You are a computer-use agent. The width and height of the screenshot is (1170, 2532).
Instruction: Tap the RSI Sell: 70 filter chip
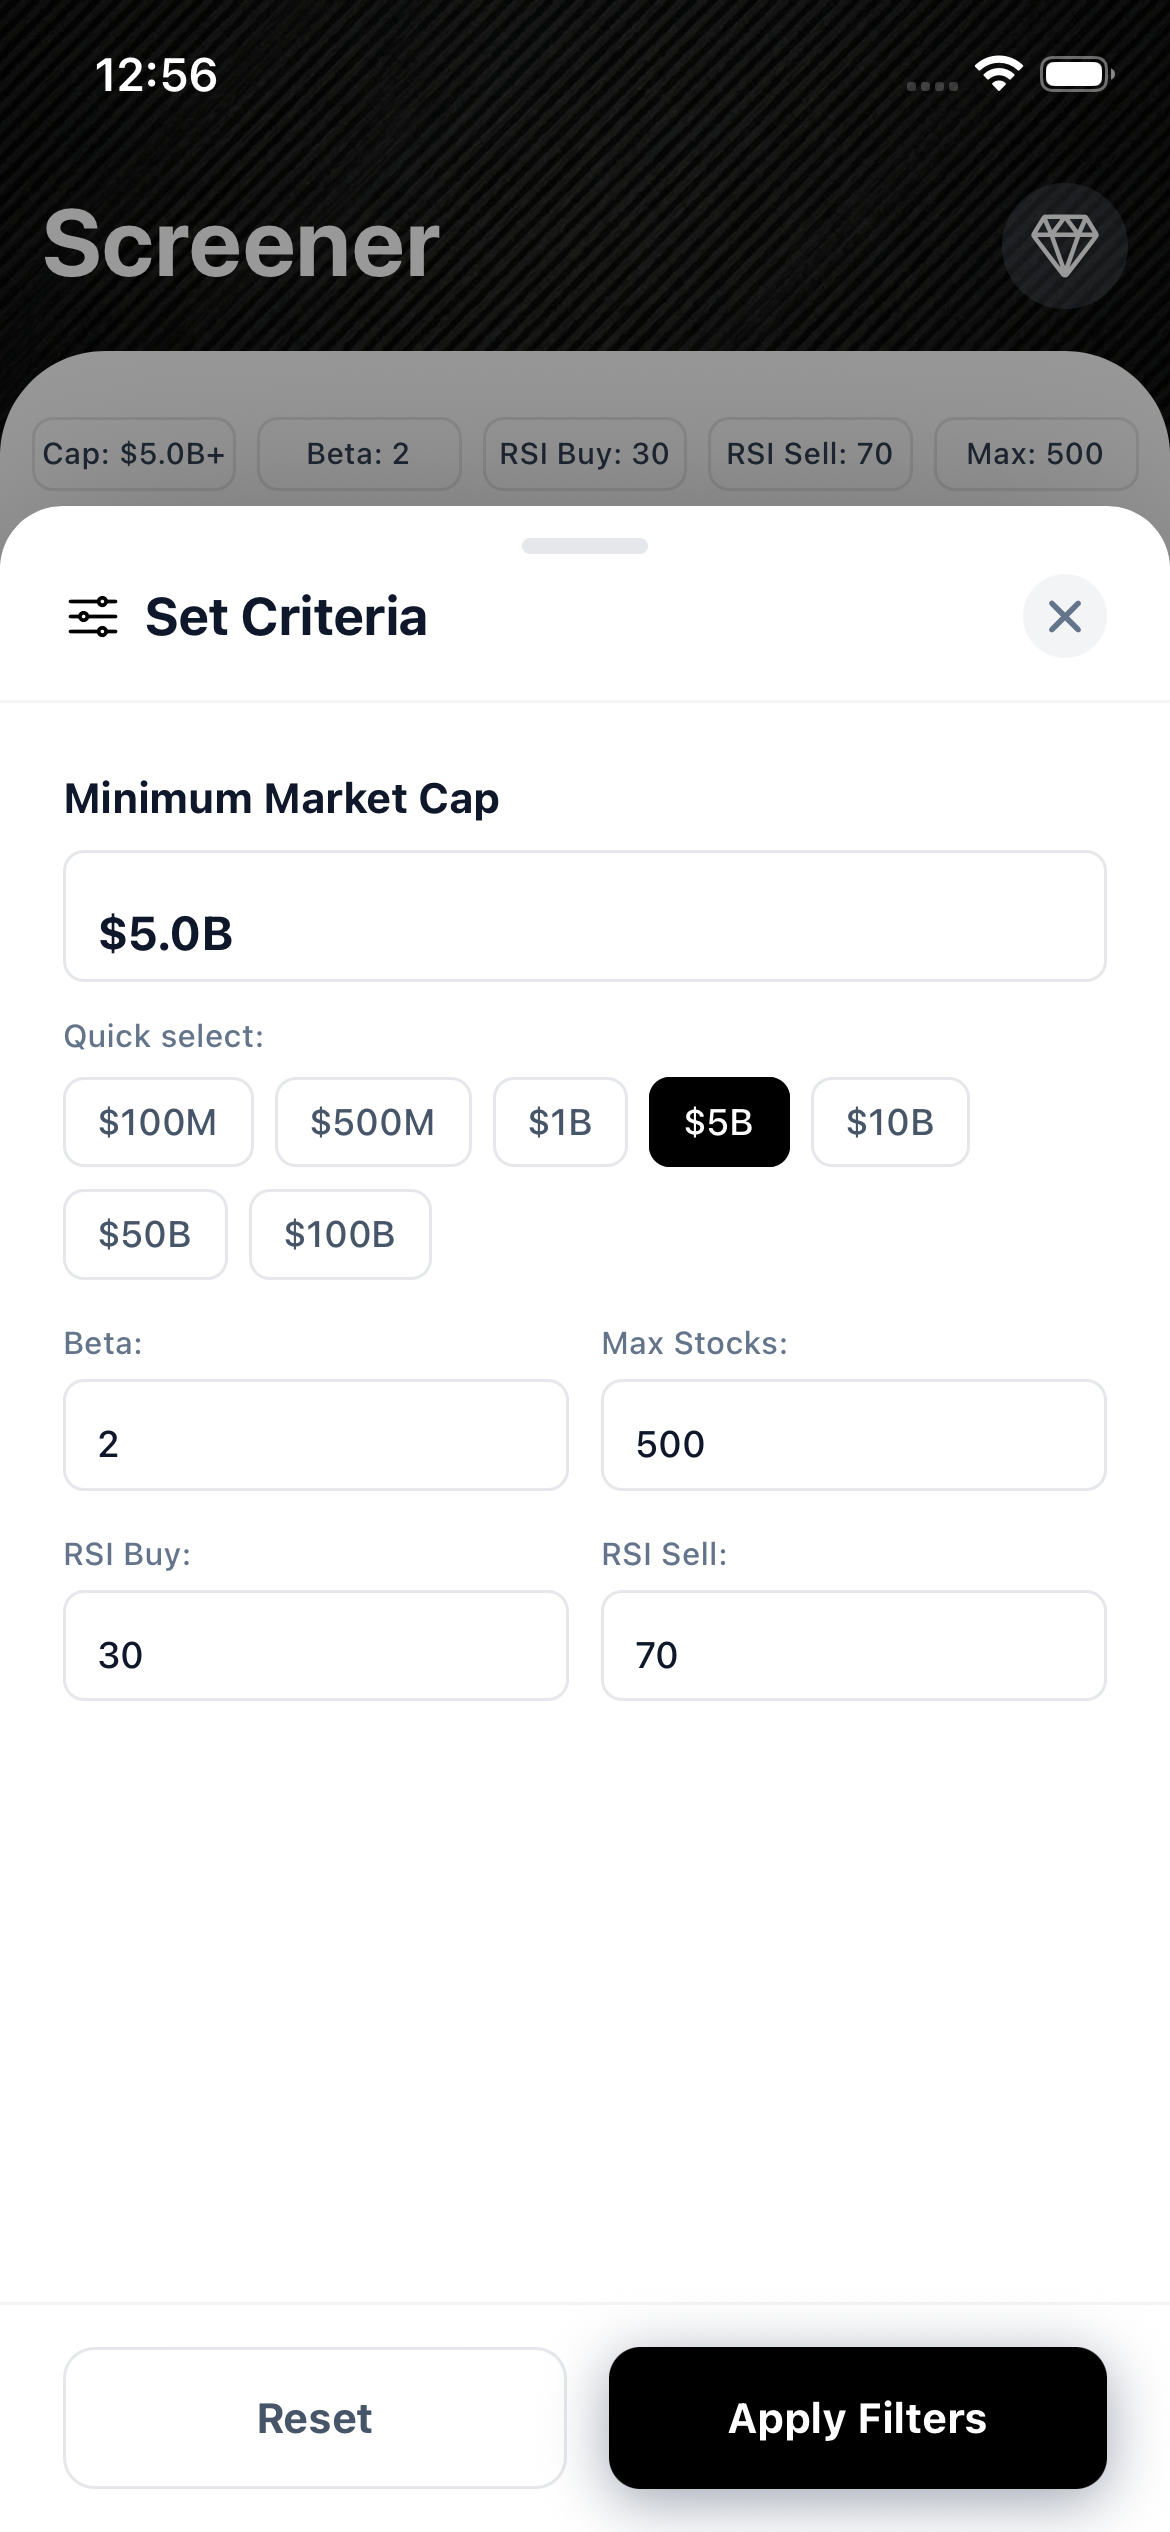click(x=810, y=454)
